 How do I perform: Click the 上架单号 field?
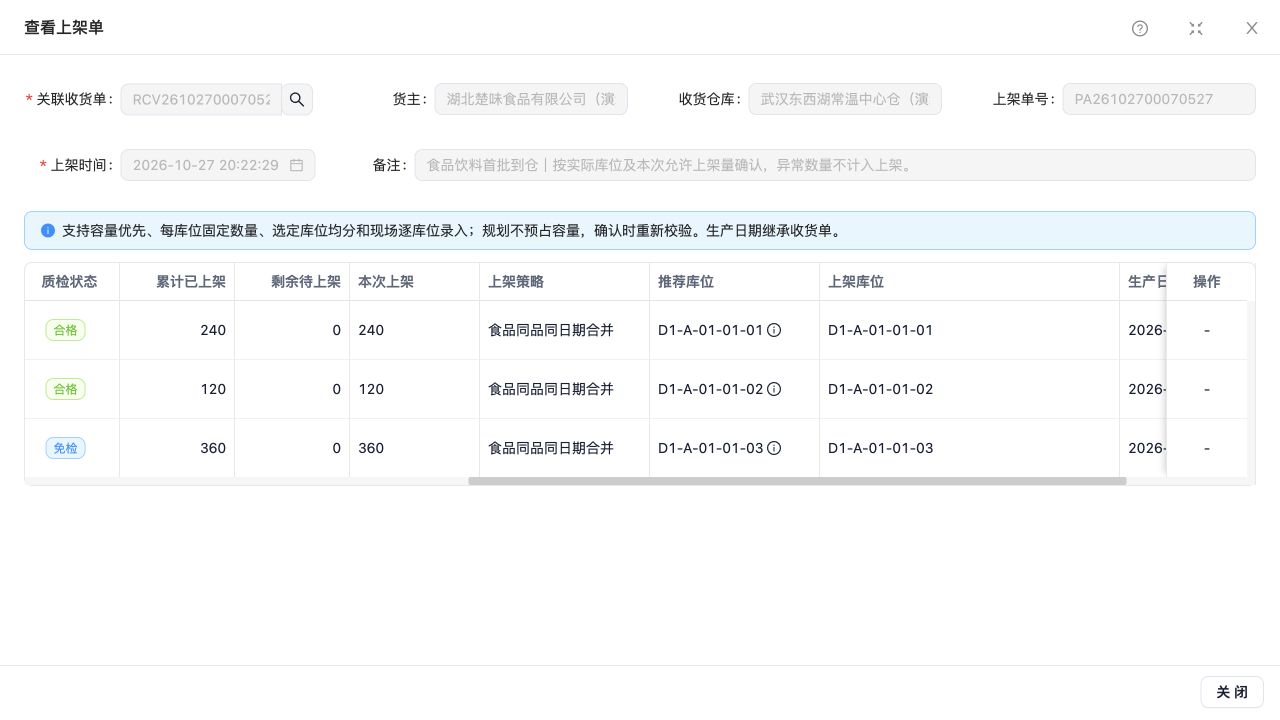click(1159, 99)
